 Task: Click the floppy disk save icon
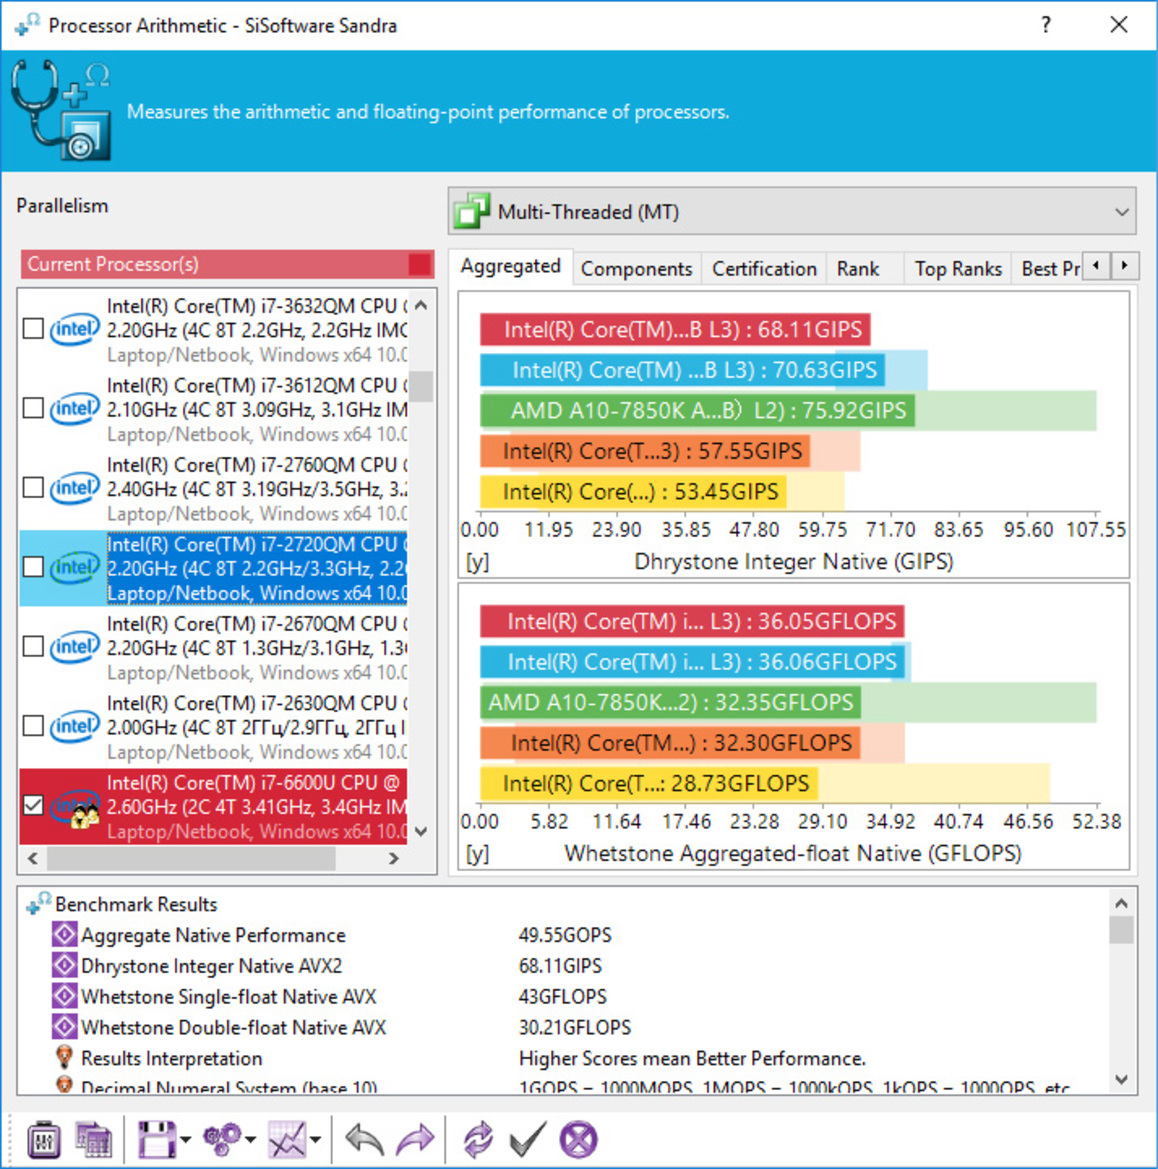click(x=157, y=1140)
